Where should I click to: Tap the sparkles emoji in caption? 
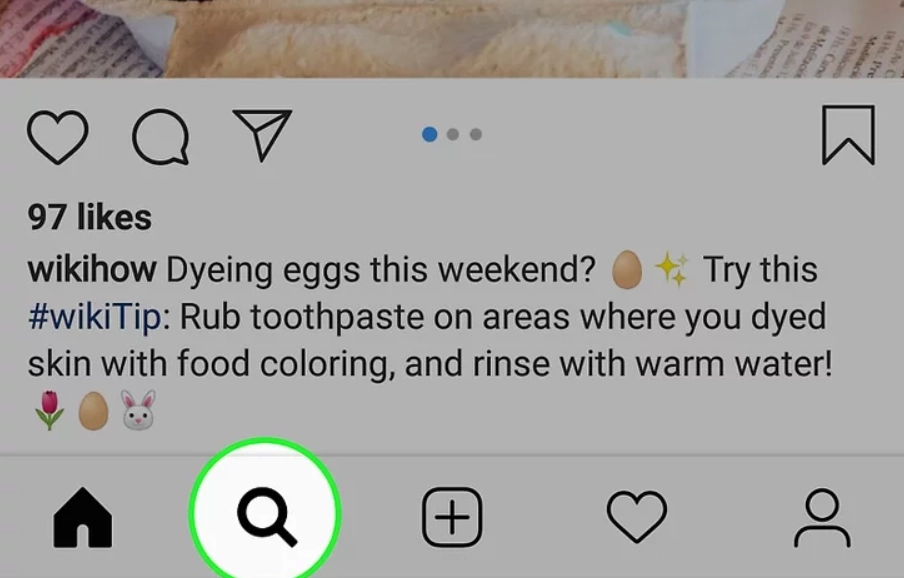coord(671,269)
